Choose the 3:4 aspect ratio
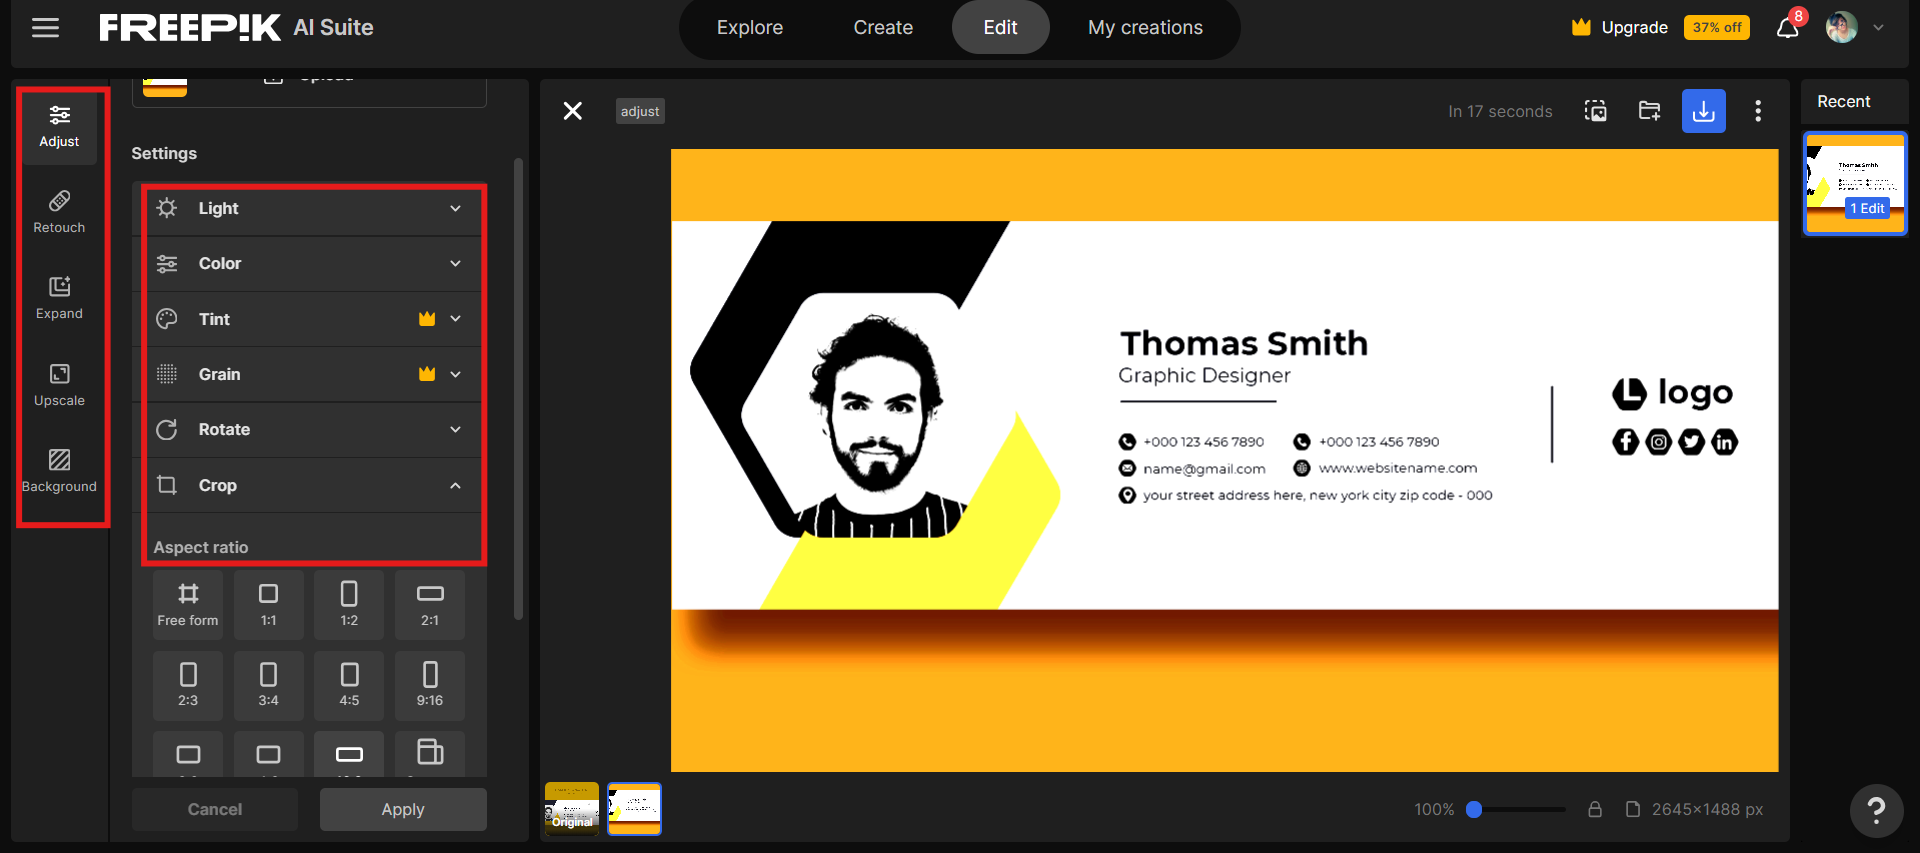This screenshot has width=1920, height=853. (x=268, y=685)
